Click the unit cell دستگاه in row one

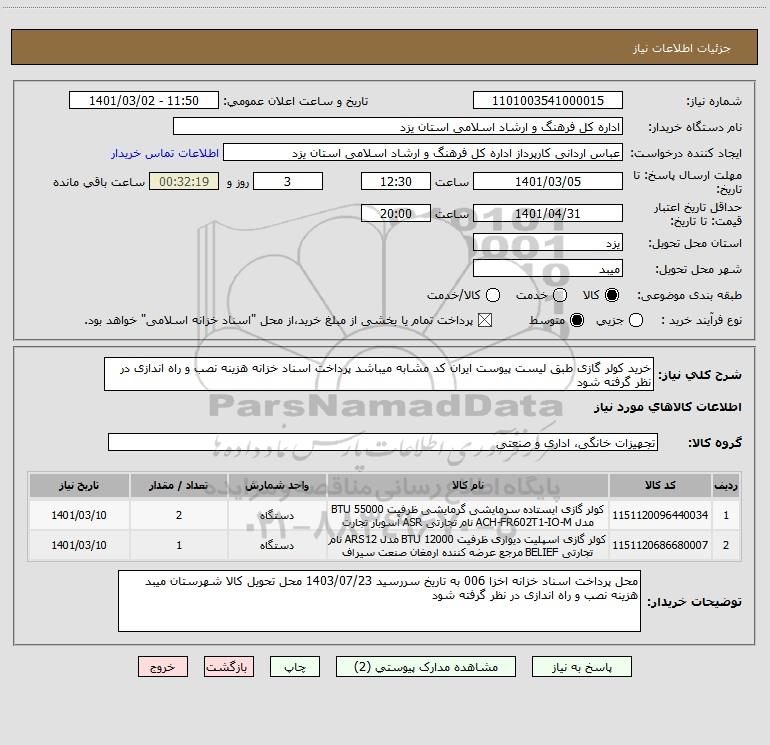coord(277,515)
